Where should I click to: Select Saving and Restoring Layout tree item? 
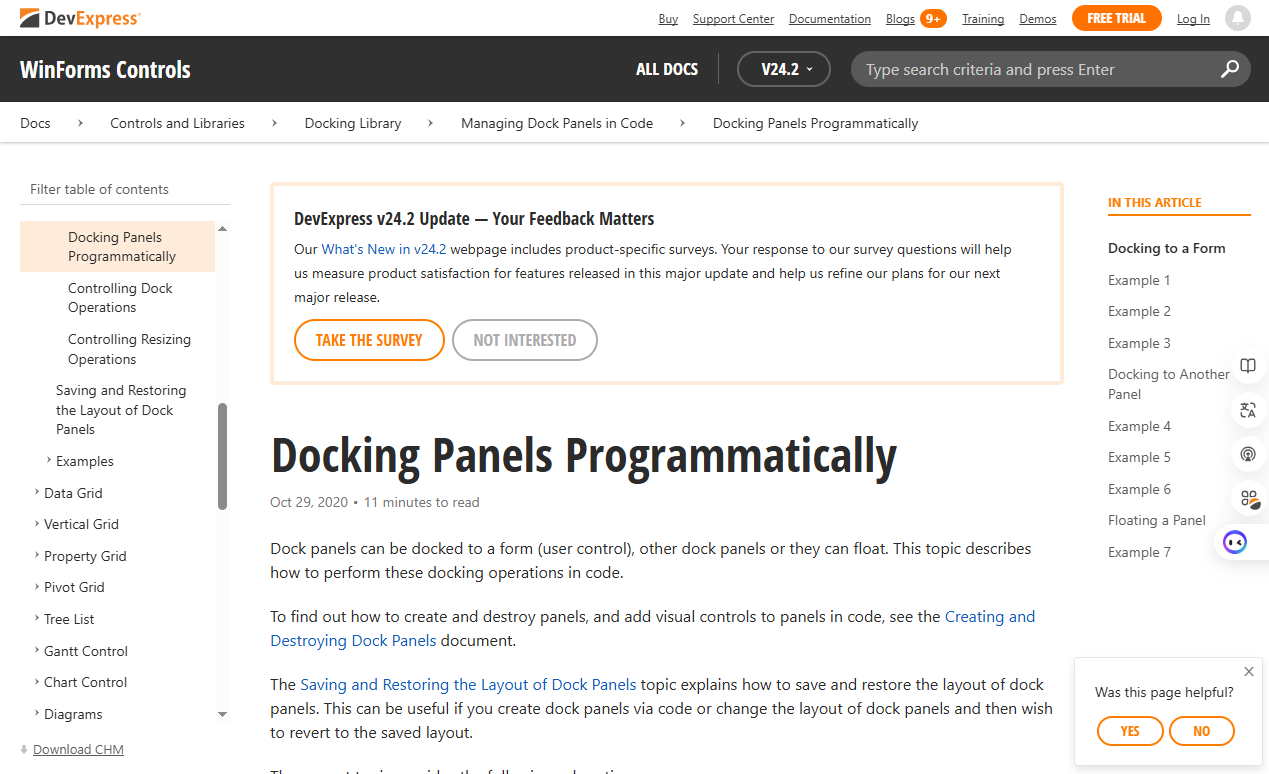[121, 410]
